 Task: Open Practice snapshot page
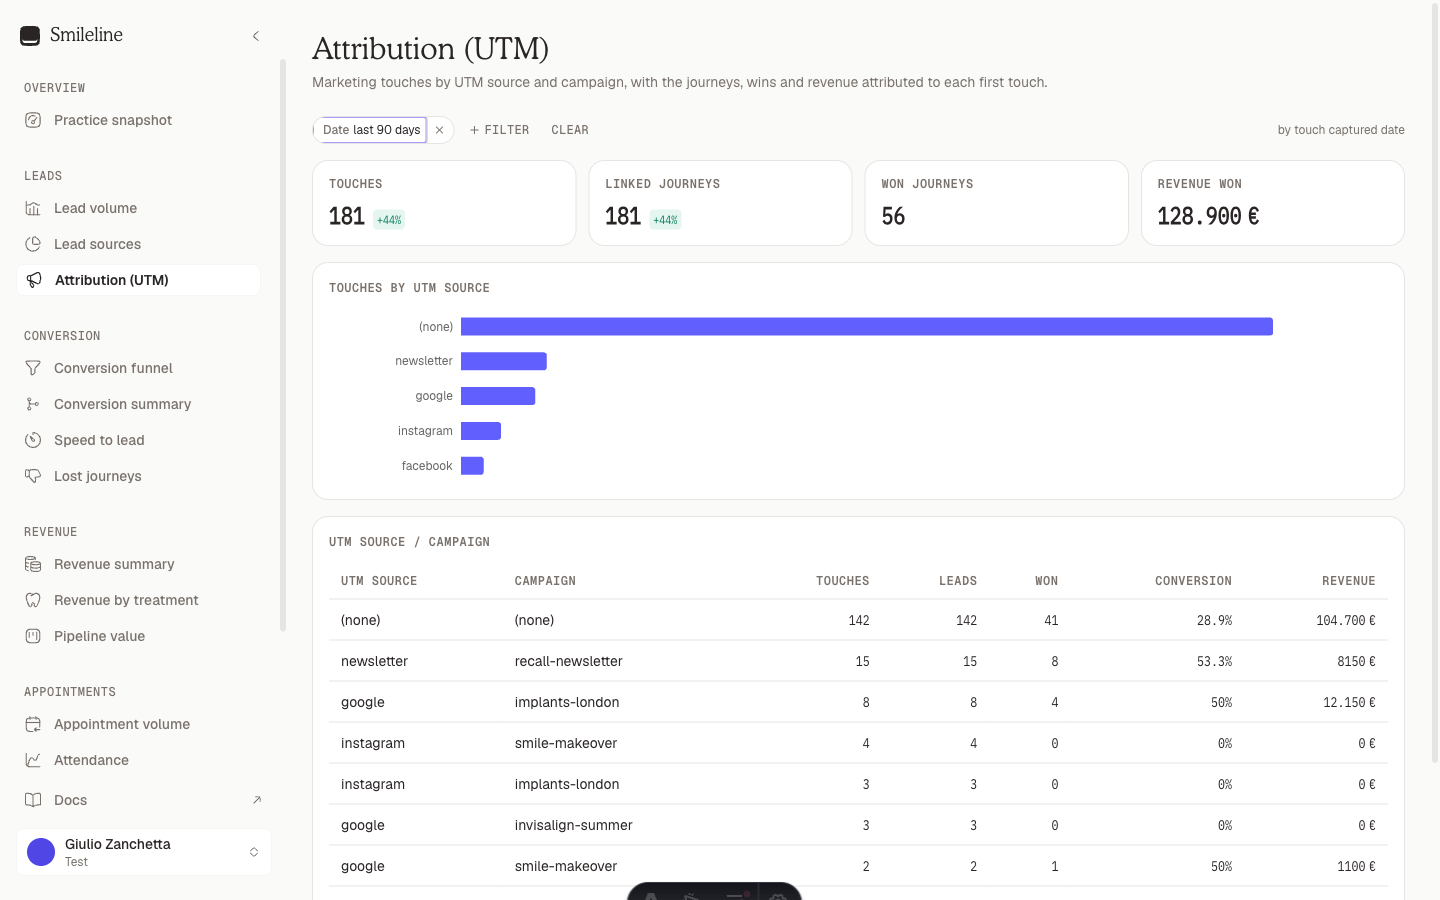[x=139, y=120]
